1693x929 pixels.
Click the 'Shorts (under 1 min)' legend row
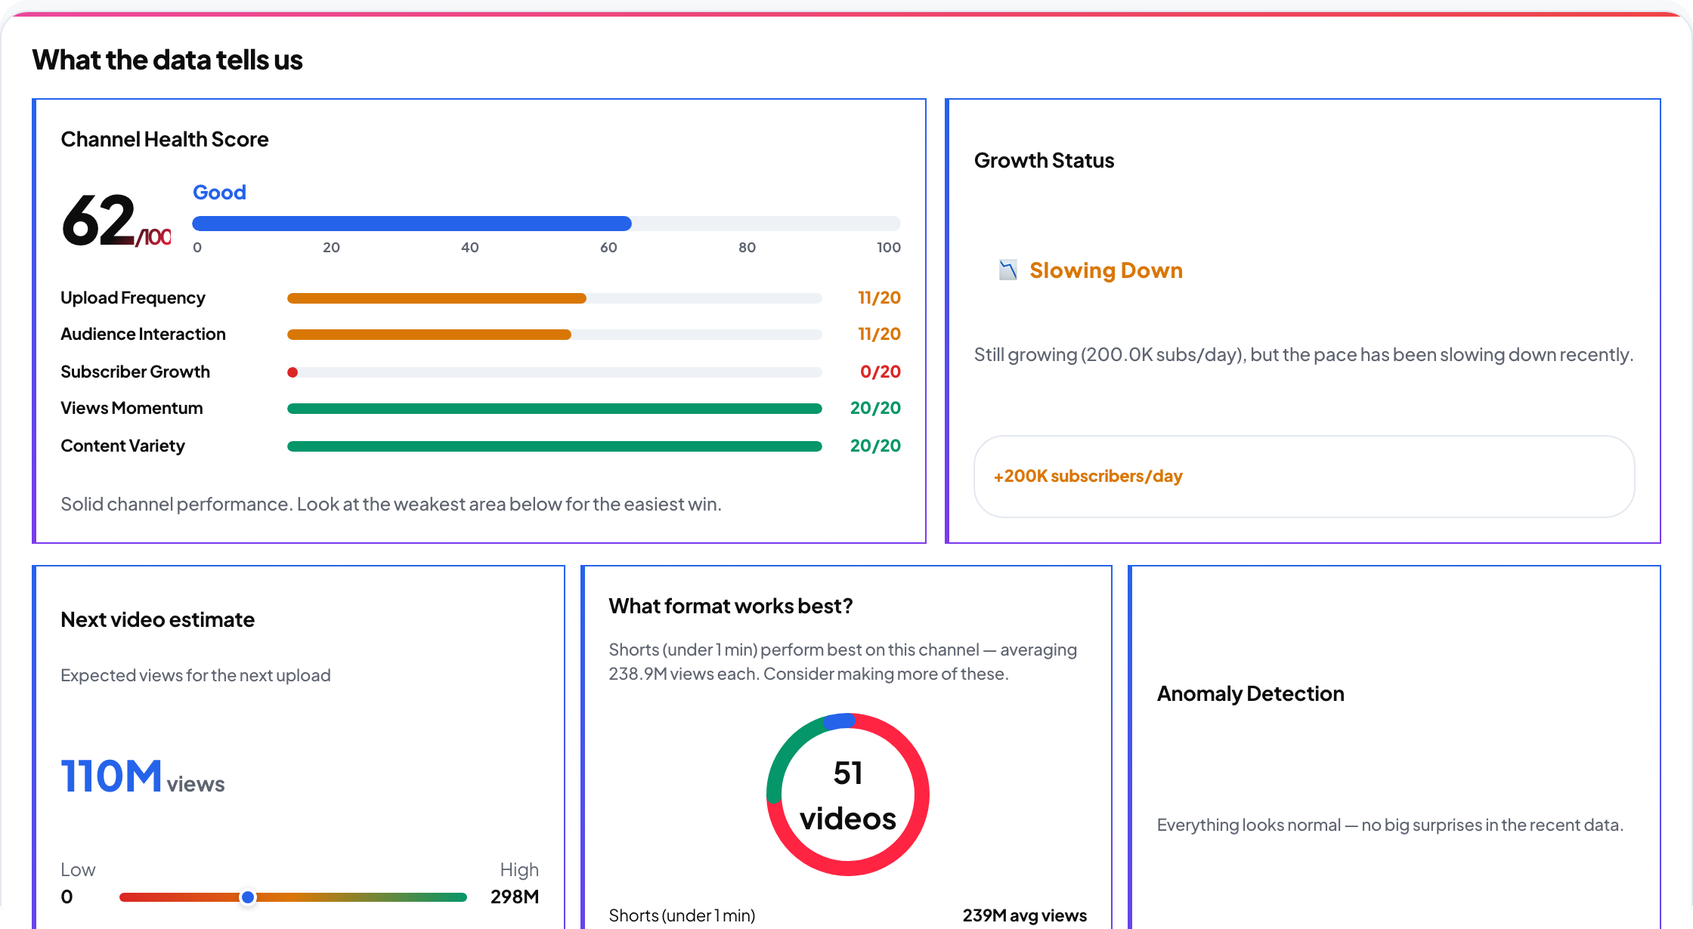click(847, 916)
